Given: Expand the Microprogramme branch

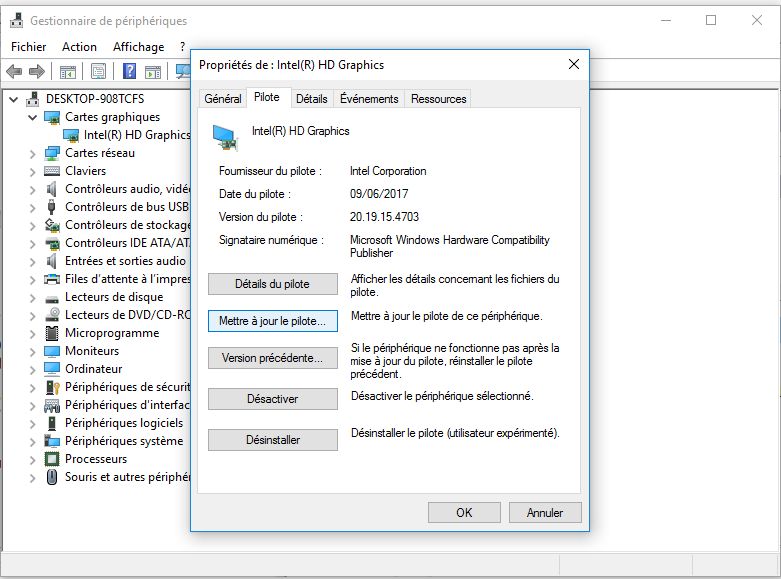Looking at the screenshot, I should coord(33,334).
